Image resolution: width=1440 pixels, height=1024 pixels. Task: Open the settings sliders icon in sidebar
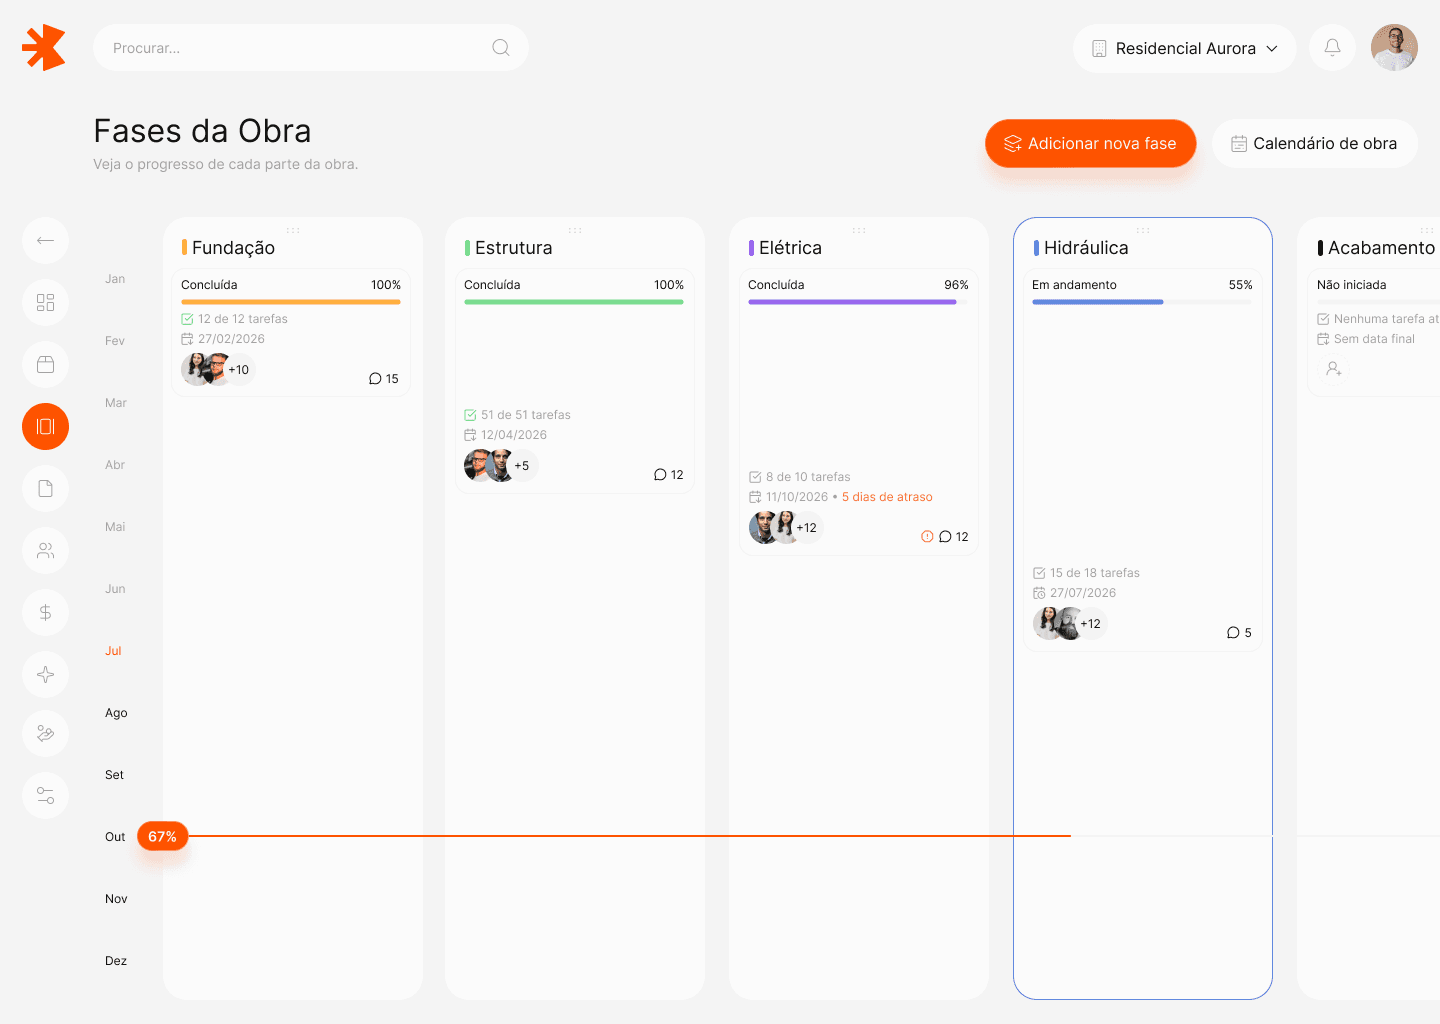tap(45, 796)
